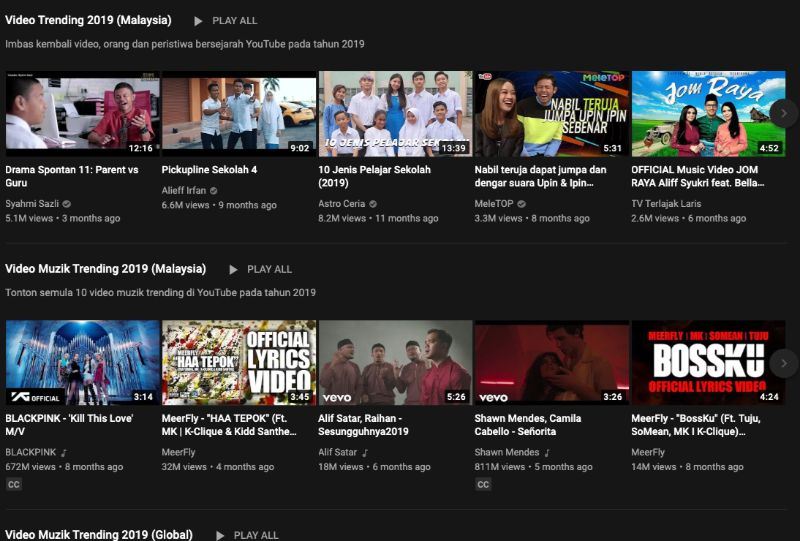This screenshot has width=800, height=541.
Task: Click "Tonton semula 10 video muzik trending" description
Action: pos(161,292)
